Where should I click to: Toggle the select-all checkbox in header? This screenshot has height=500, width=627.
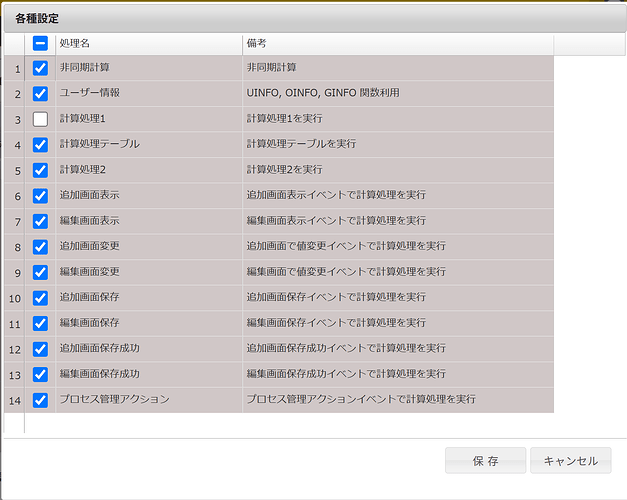pos(40,44)
